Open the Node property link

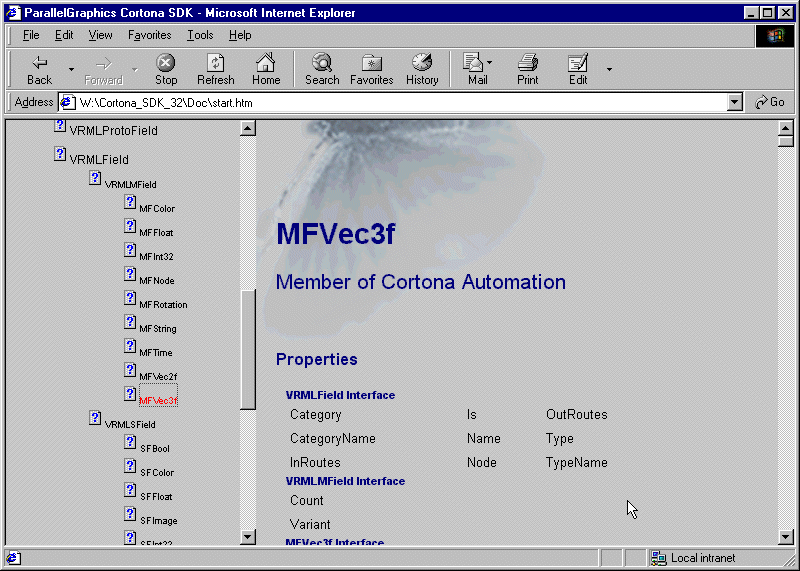tap(482, 462)
